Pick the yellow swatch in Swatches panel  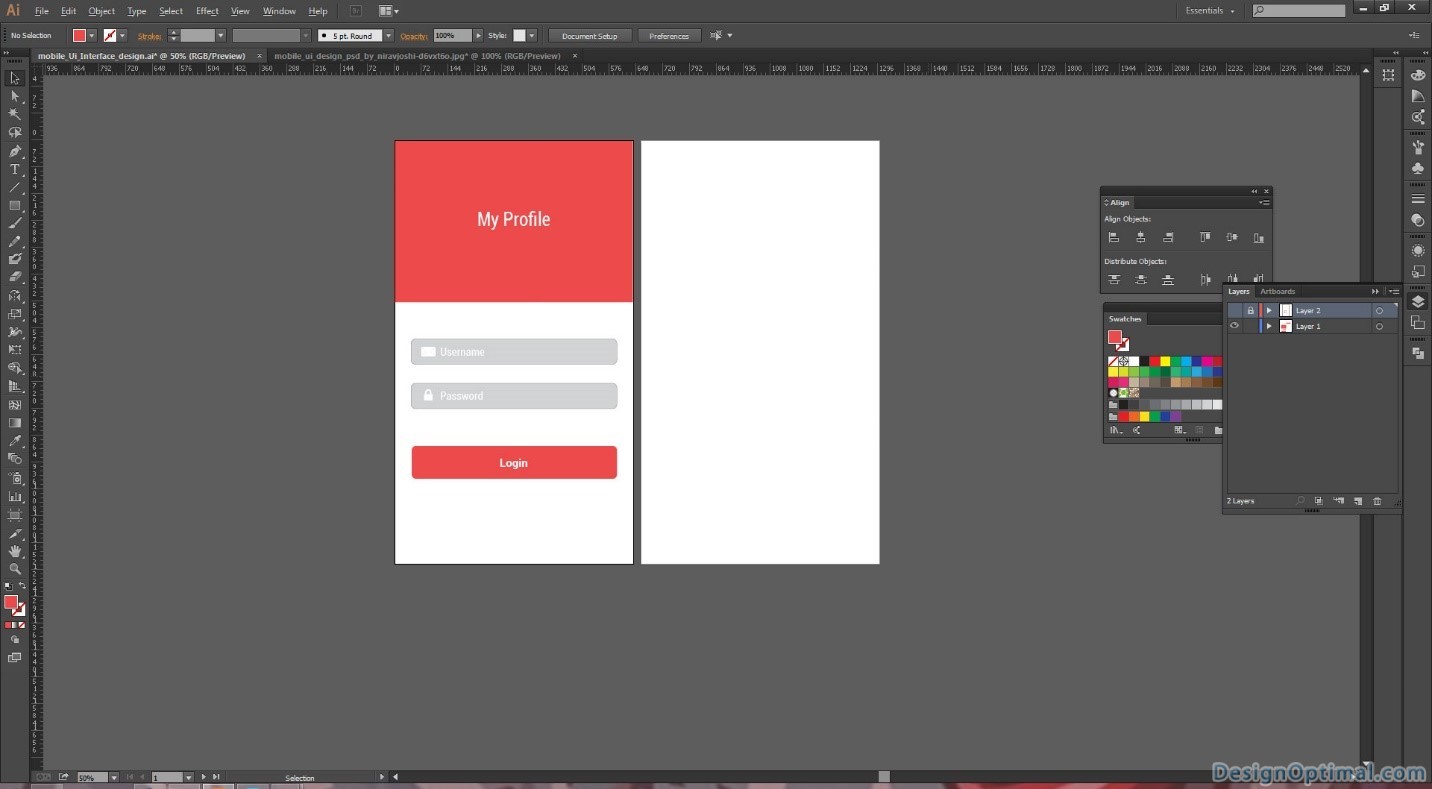(x=1164, y=361)
